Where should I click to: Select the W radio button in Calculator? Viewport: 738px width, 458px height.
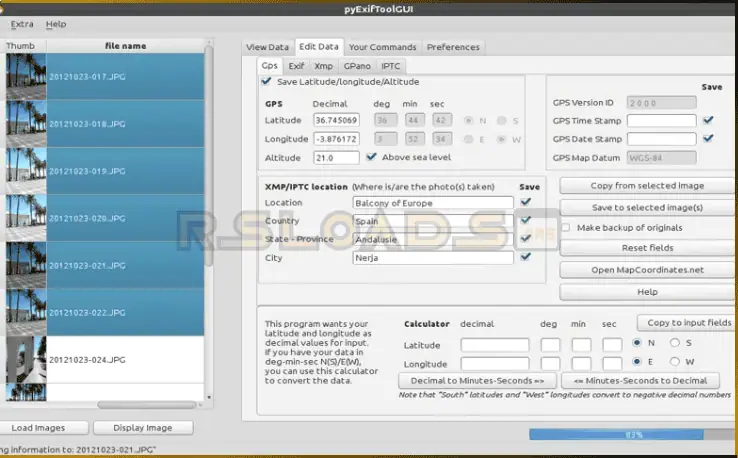(675, 362)
